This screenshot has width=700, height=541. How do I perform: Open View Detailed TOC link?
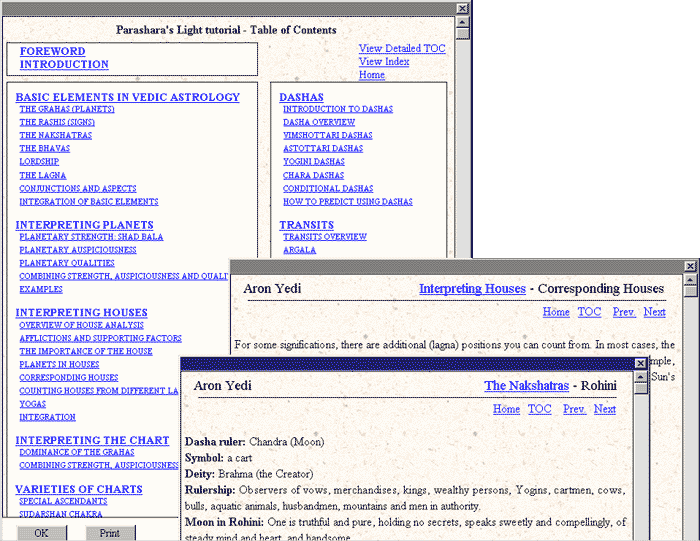402,48
